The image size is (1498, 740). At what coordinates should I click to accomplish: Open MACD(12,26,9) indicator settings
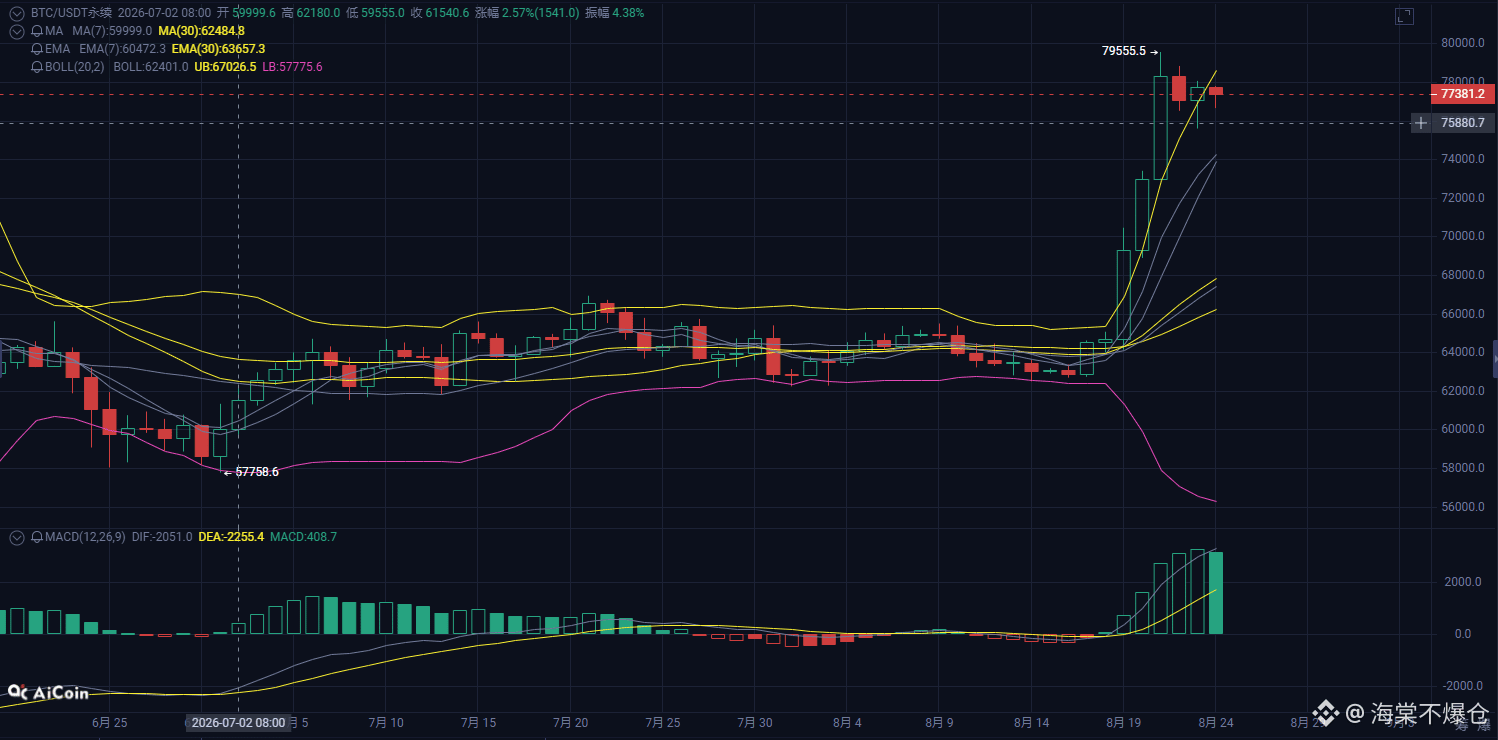pyautogui.click(x=85, y=537)
